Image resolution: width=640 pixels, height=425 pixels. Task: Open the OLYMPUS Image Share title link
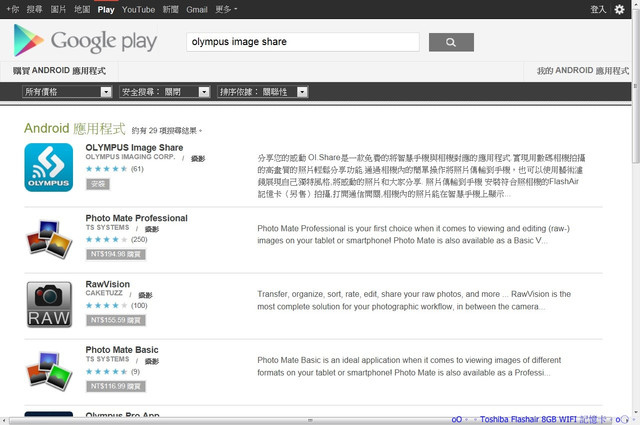[134, 147]
